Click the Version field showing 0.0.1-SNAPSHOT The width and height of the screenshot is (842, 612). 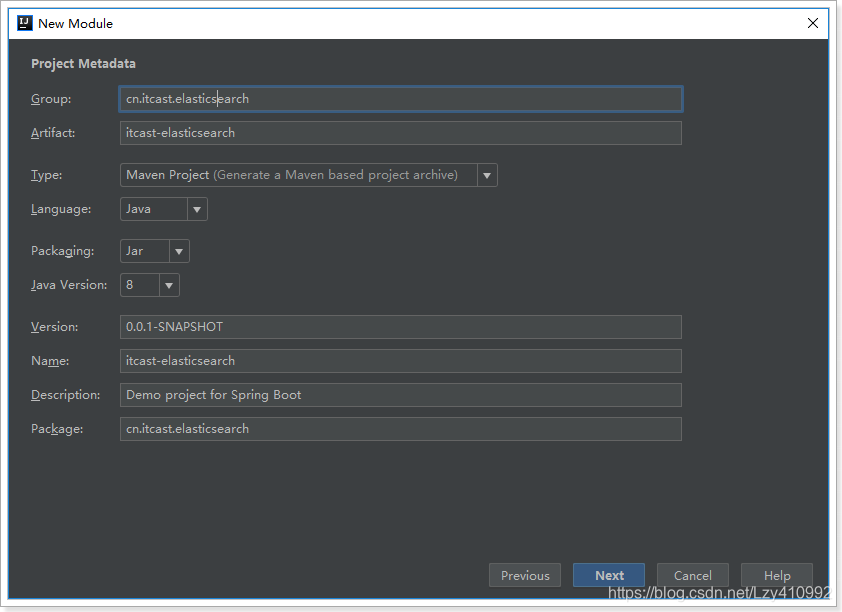click(400, 326)
